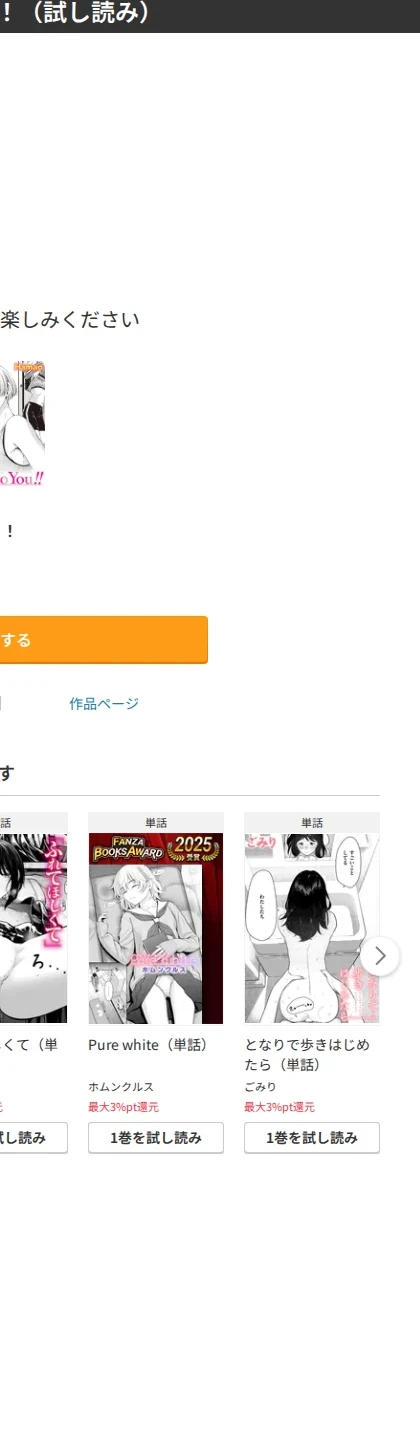Open author ホムンクルス link
Image resolution: width=420 pixels, height=1429 pixels.
[x=121, y=1087]
